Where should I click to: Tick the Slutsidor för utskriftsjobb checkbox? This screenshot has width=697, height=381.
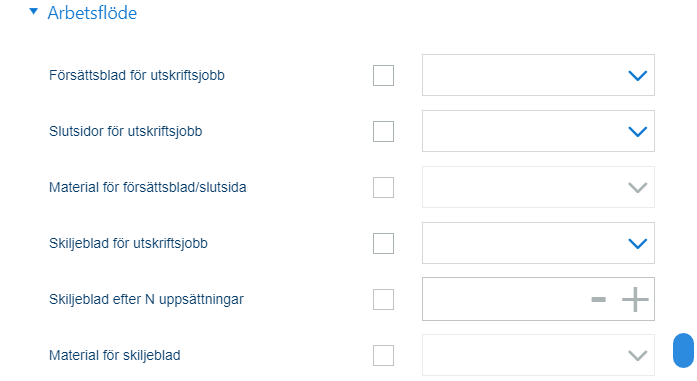coord(383,132)
